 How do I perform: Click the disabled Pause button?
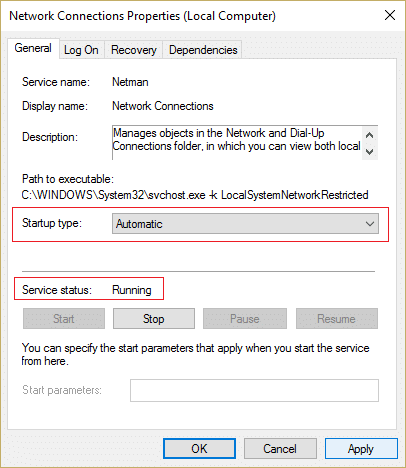(245, 319)
